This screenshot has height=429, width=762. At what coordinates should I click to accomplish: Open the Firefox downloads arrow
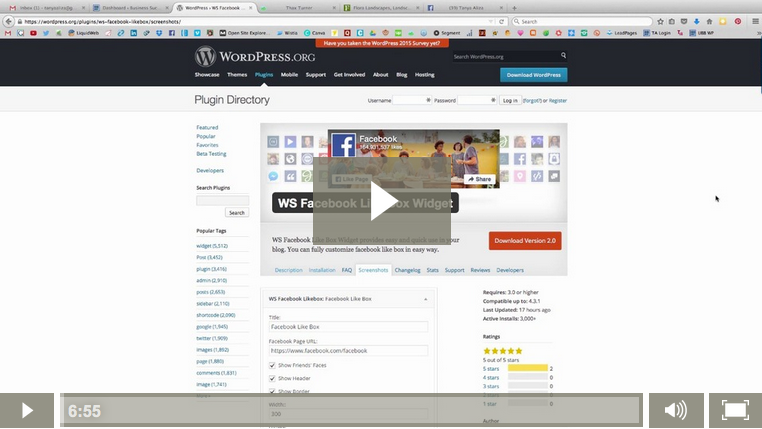click(696, 21)
